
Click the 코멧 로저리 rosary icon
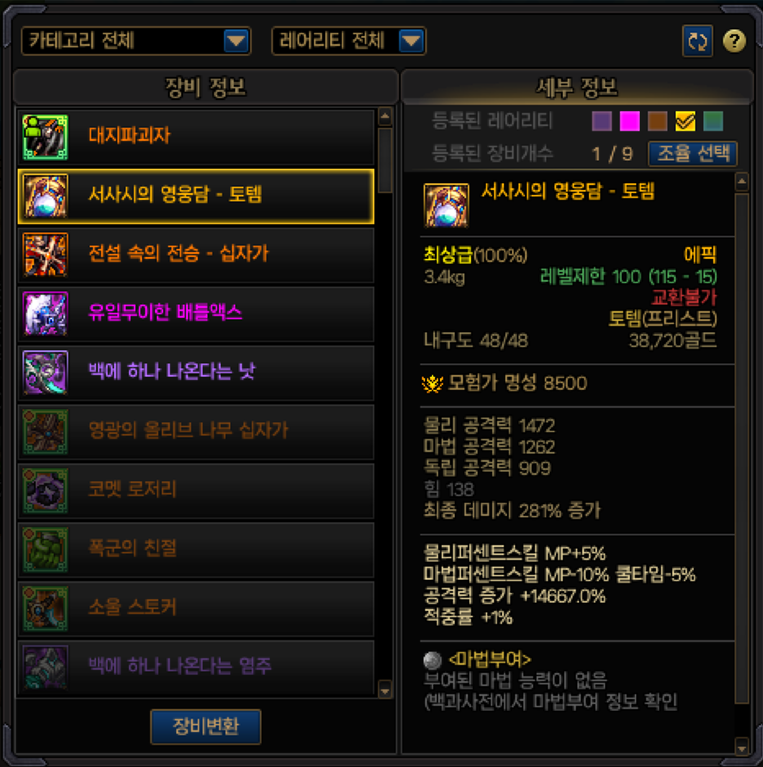45,490
